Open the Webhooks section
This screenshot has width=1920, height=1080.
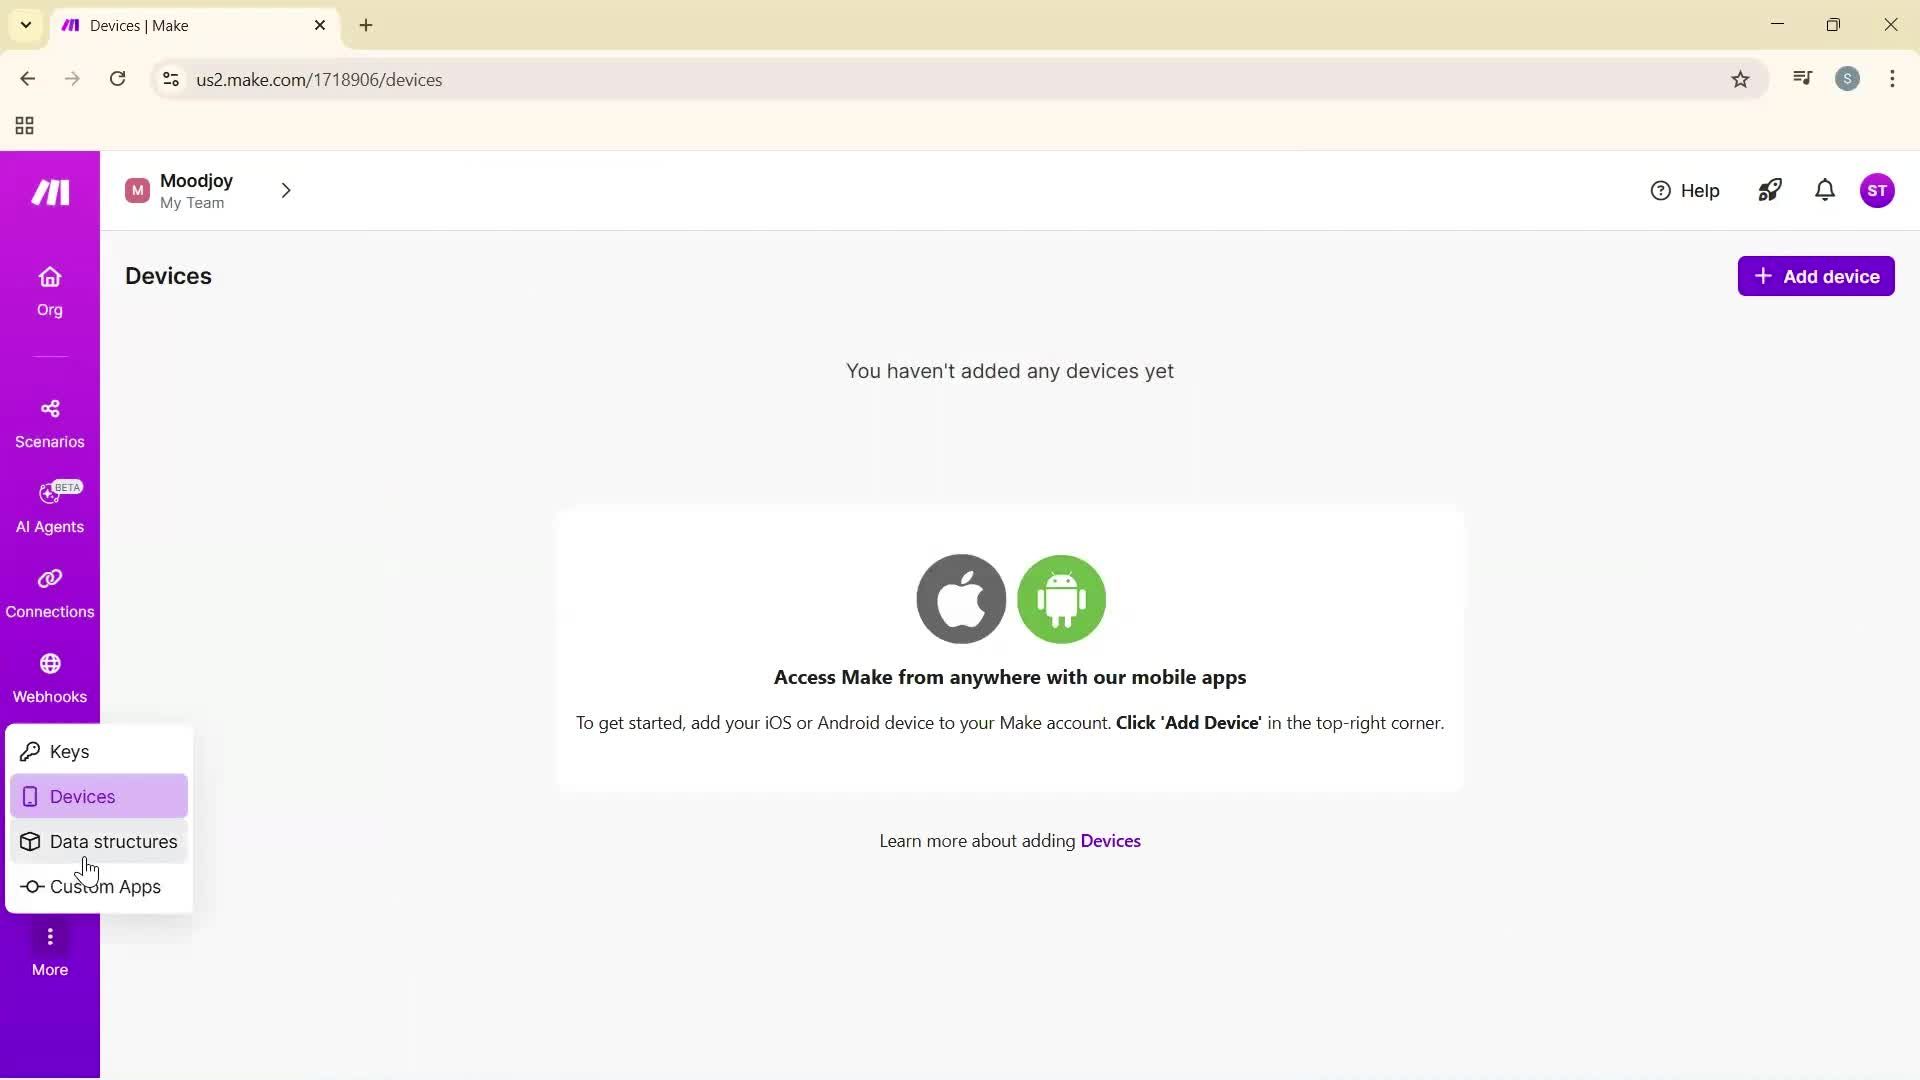49,677
